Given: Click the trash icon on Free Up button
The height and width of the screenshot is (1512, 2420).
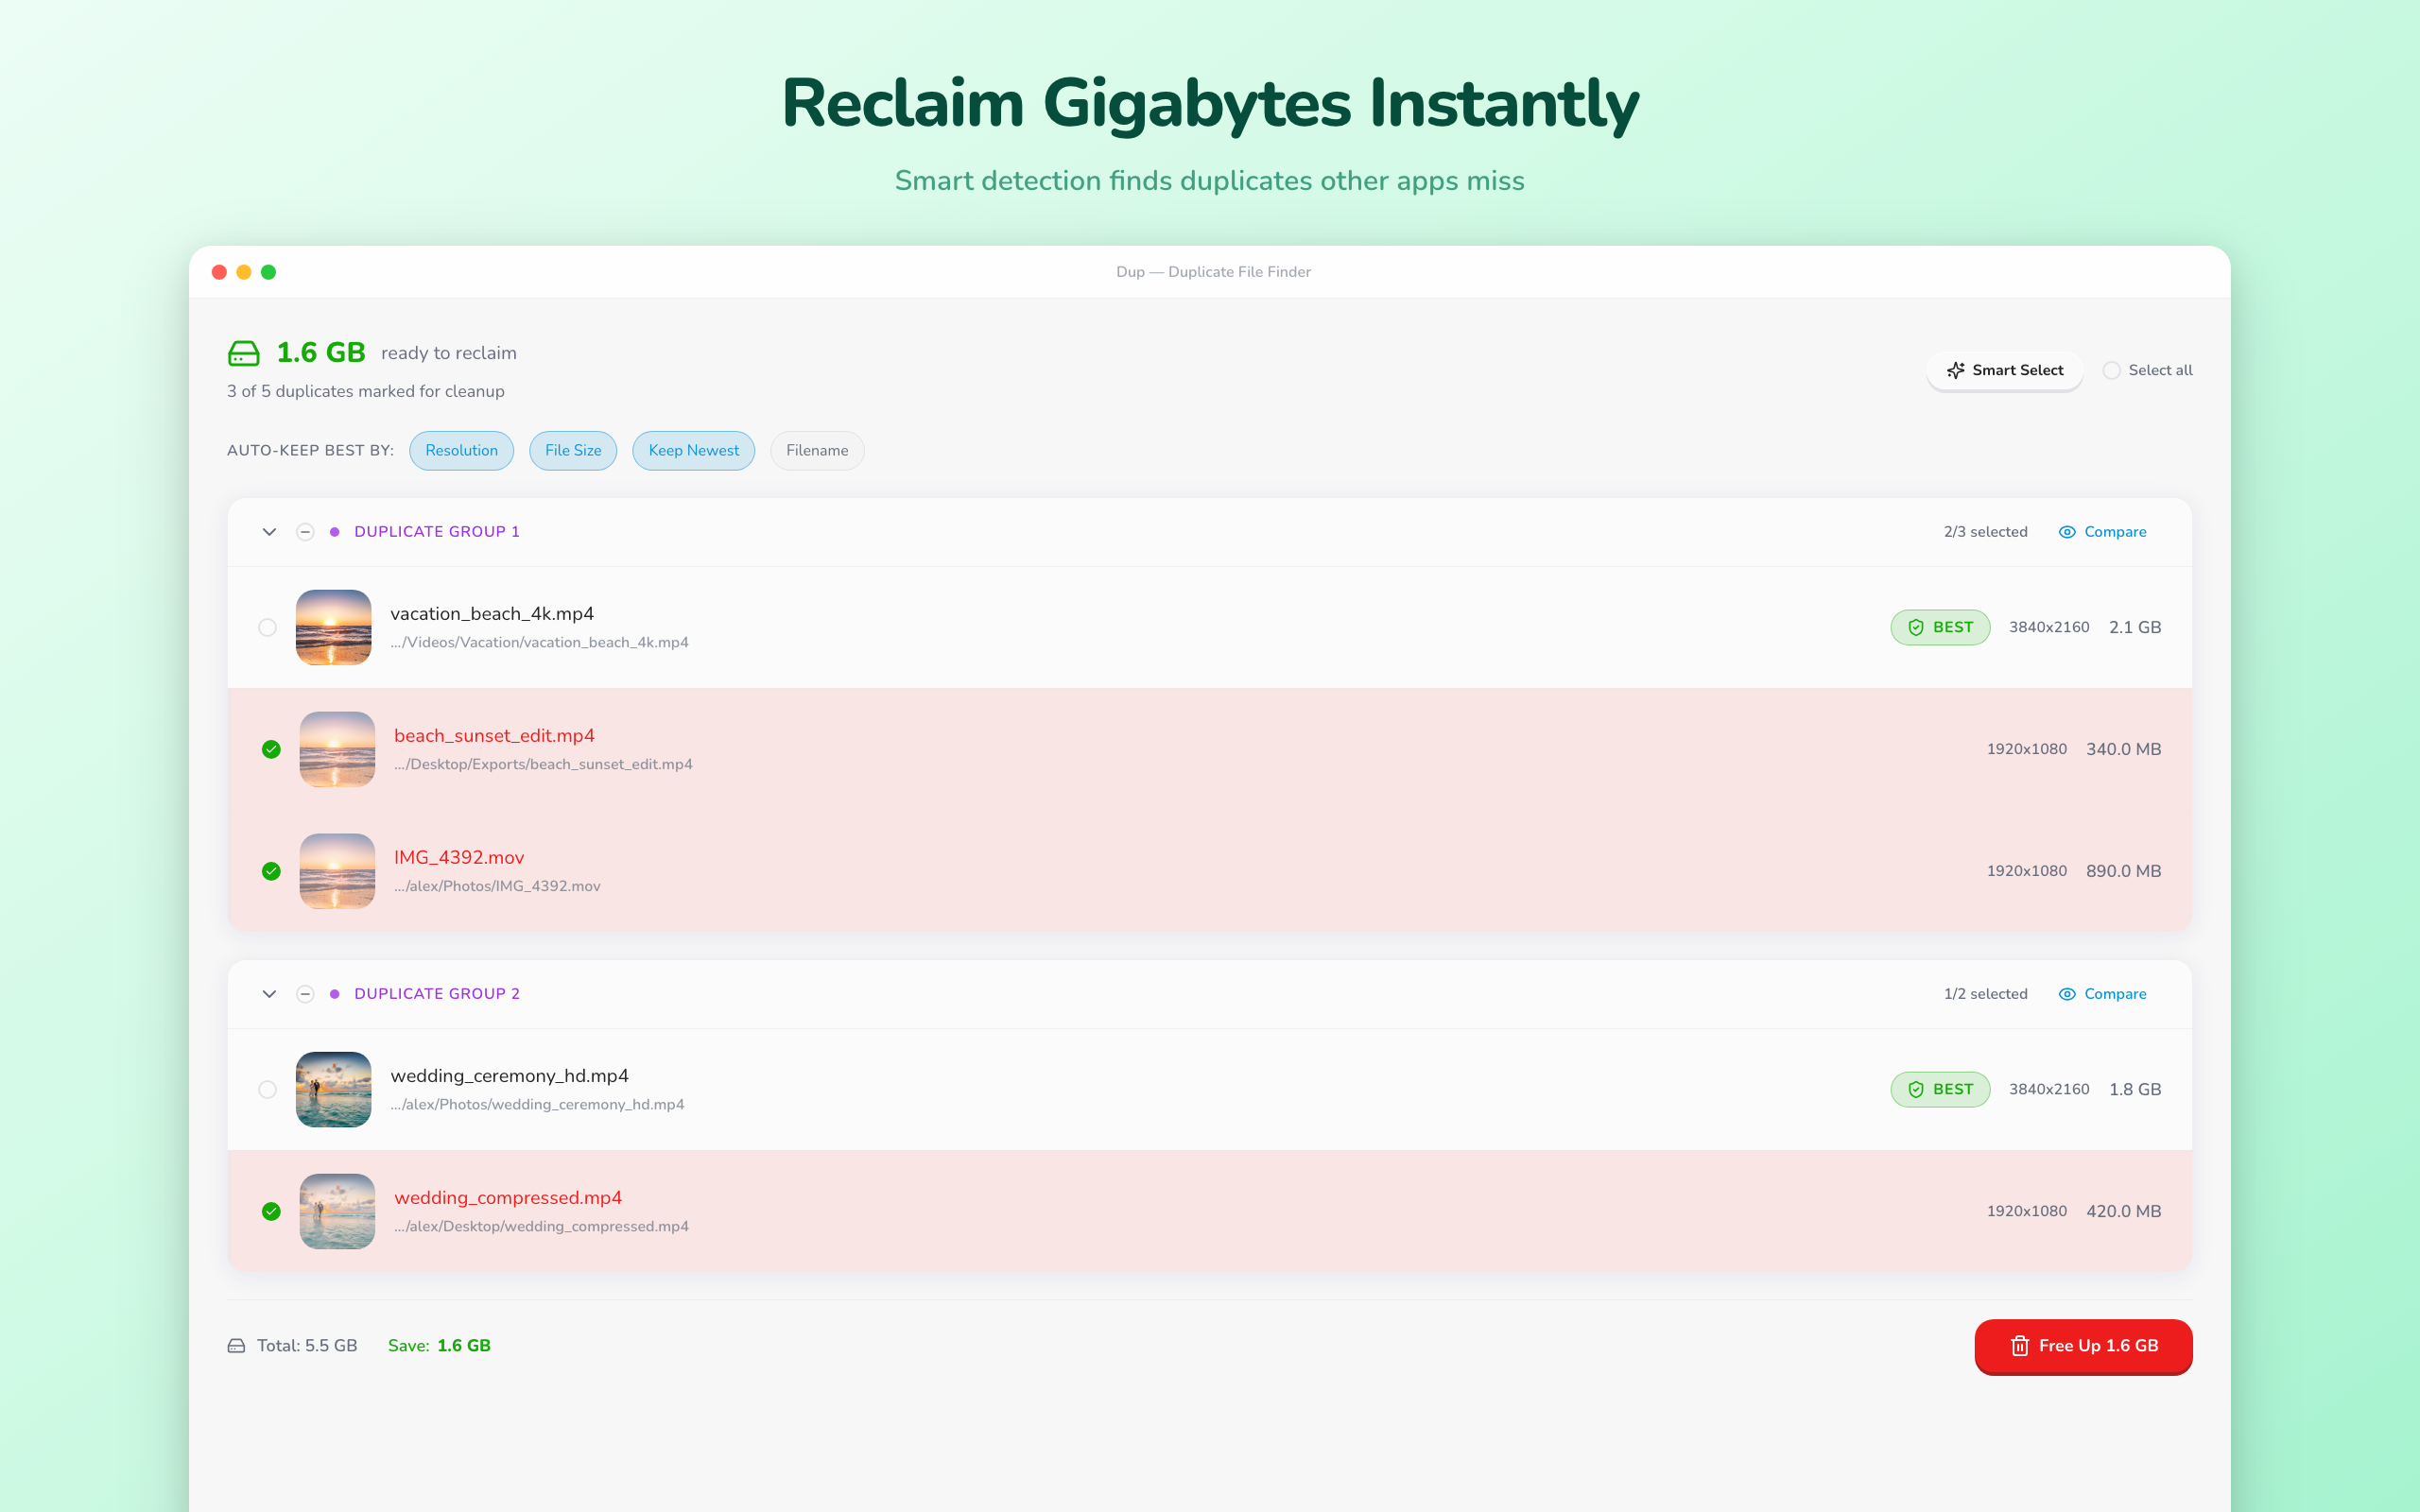Looking at the screenshot, I should pos(2019,1346).
